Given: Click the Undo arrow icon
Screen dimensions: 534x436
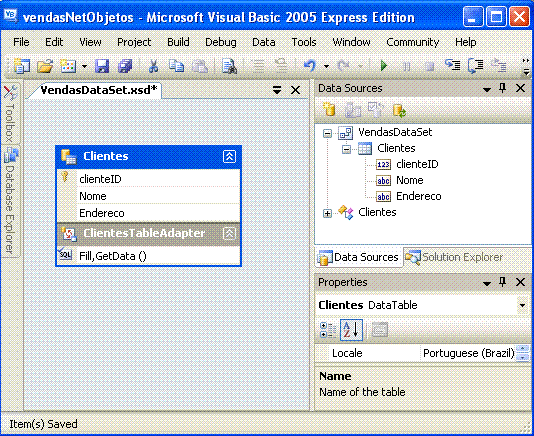Looking at the screenshot, I should 310,65.
